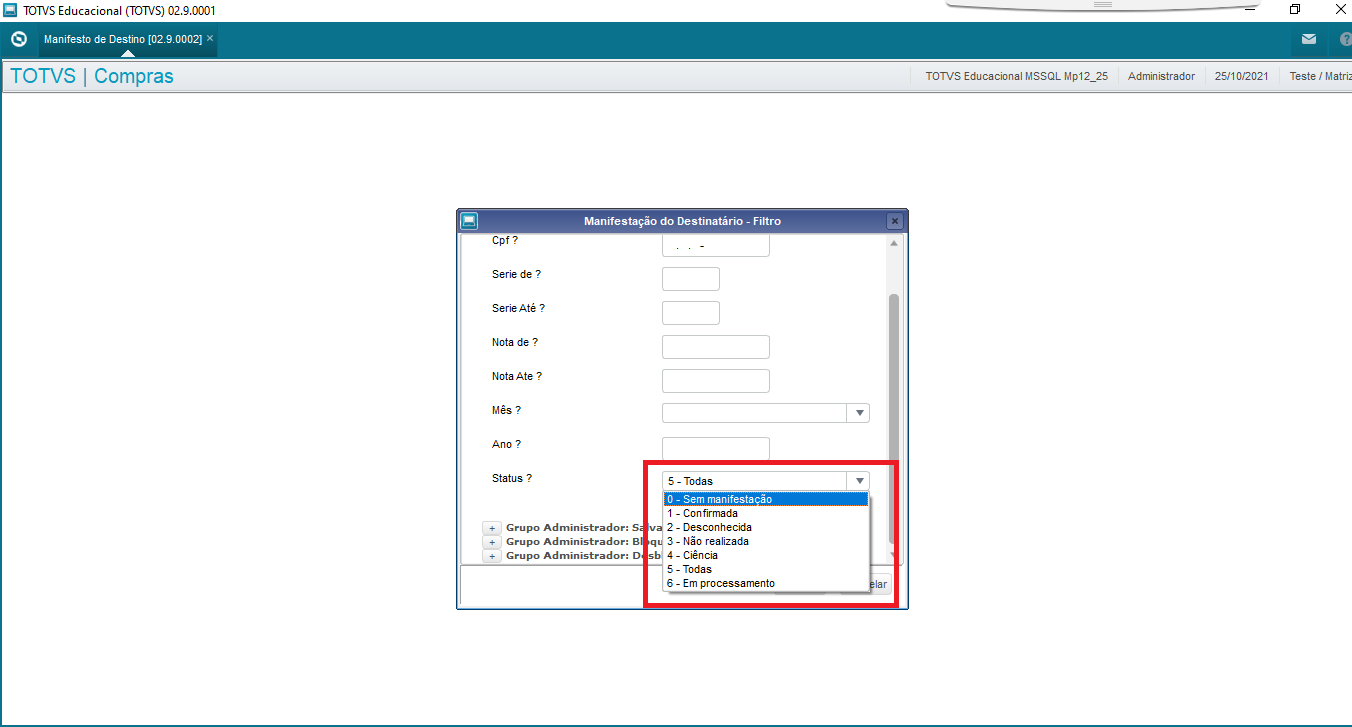Switch to Manifesto de Destino tab
This screenshot has width=1352, height=727.
tap(122, 39)
